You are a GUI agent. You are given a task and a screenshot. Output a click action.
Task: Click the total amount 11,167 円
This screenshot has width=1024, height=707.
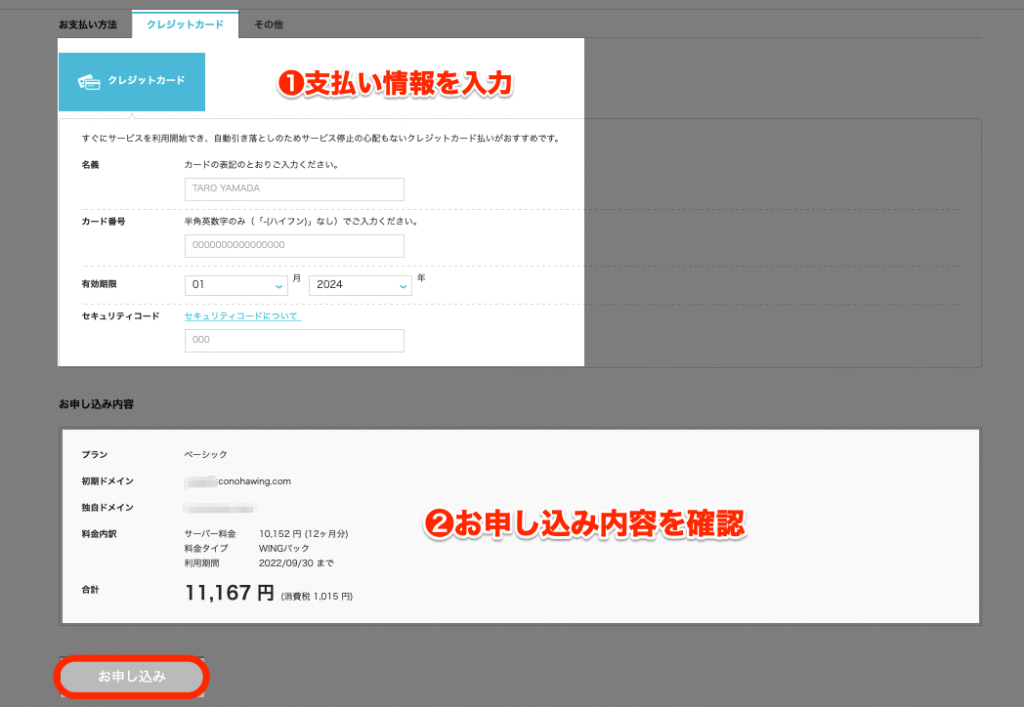click(x=229, y=593)
